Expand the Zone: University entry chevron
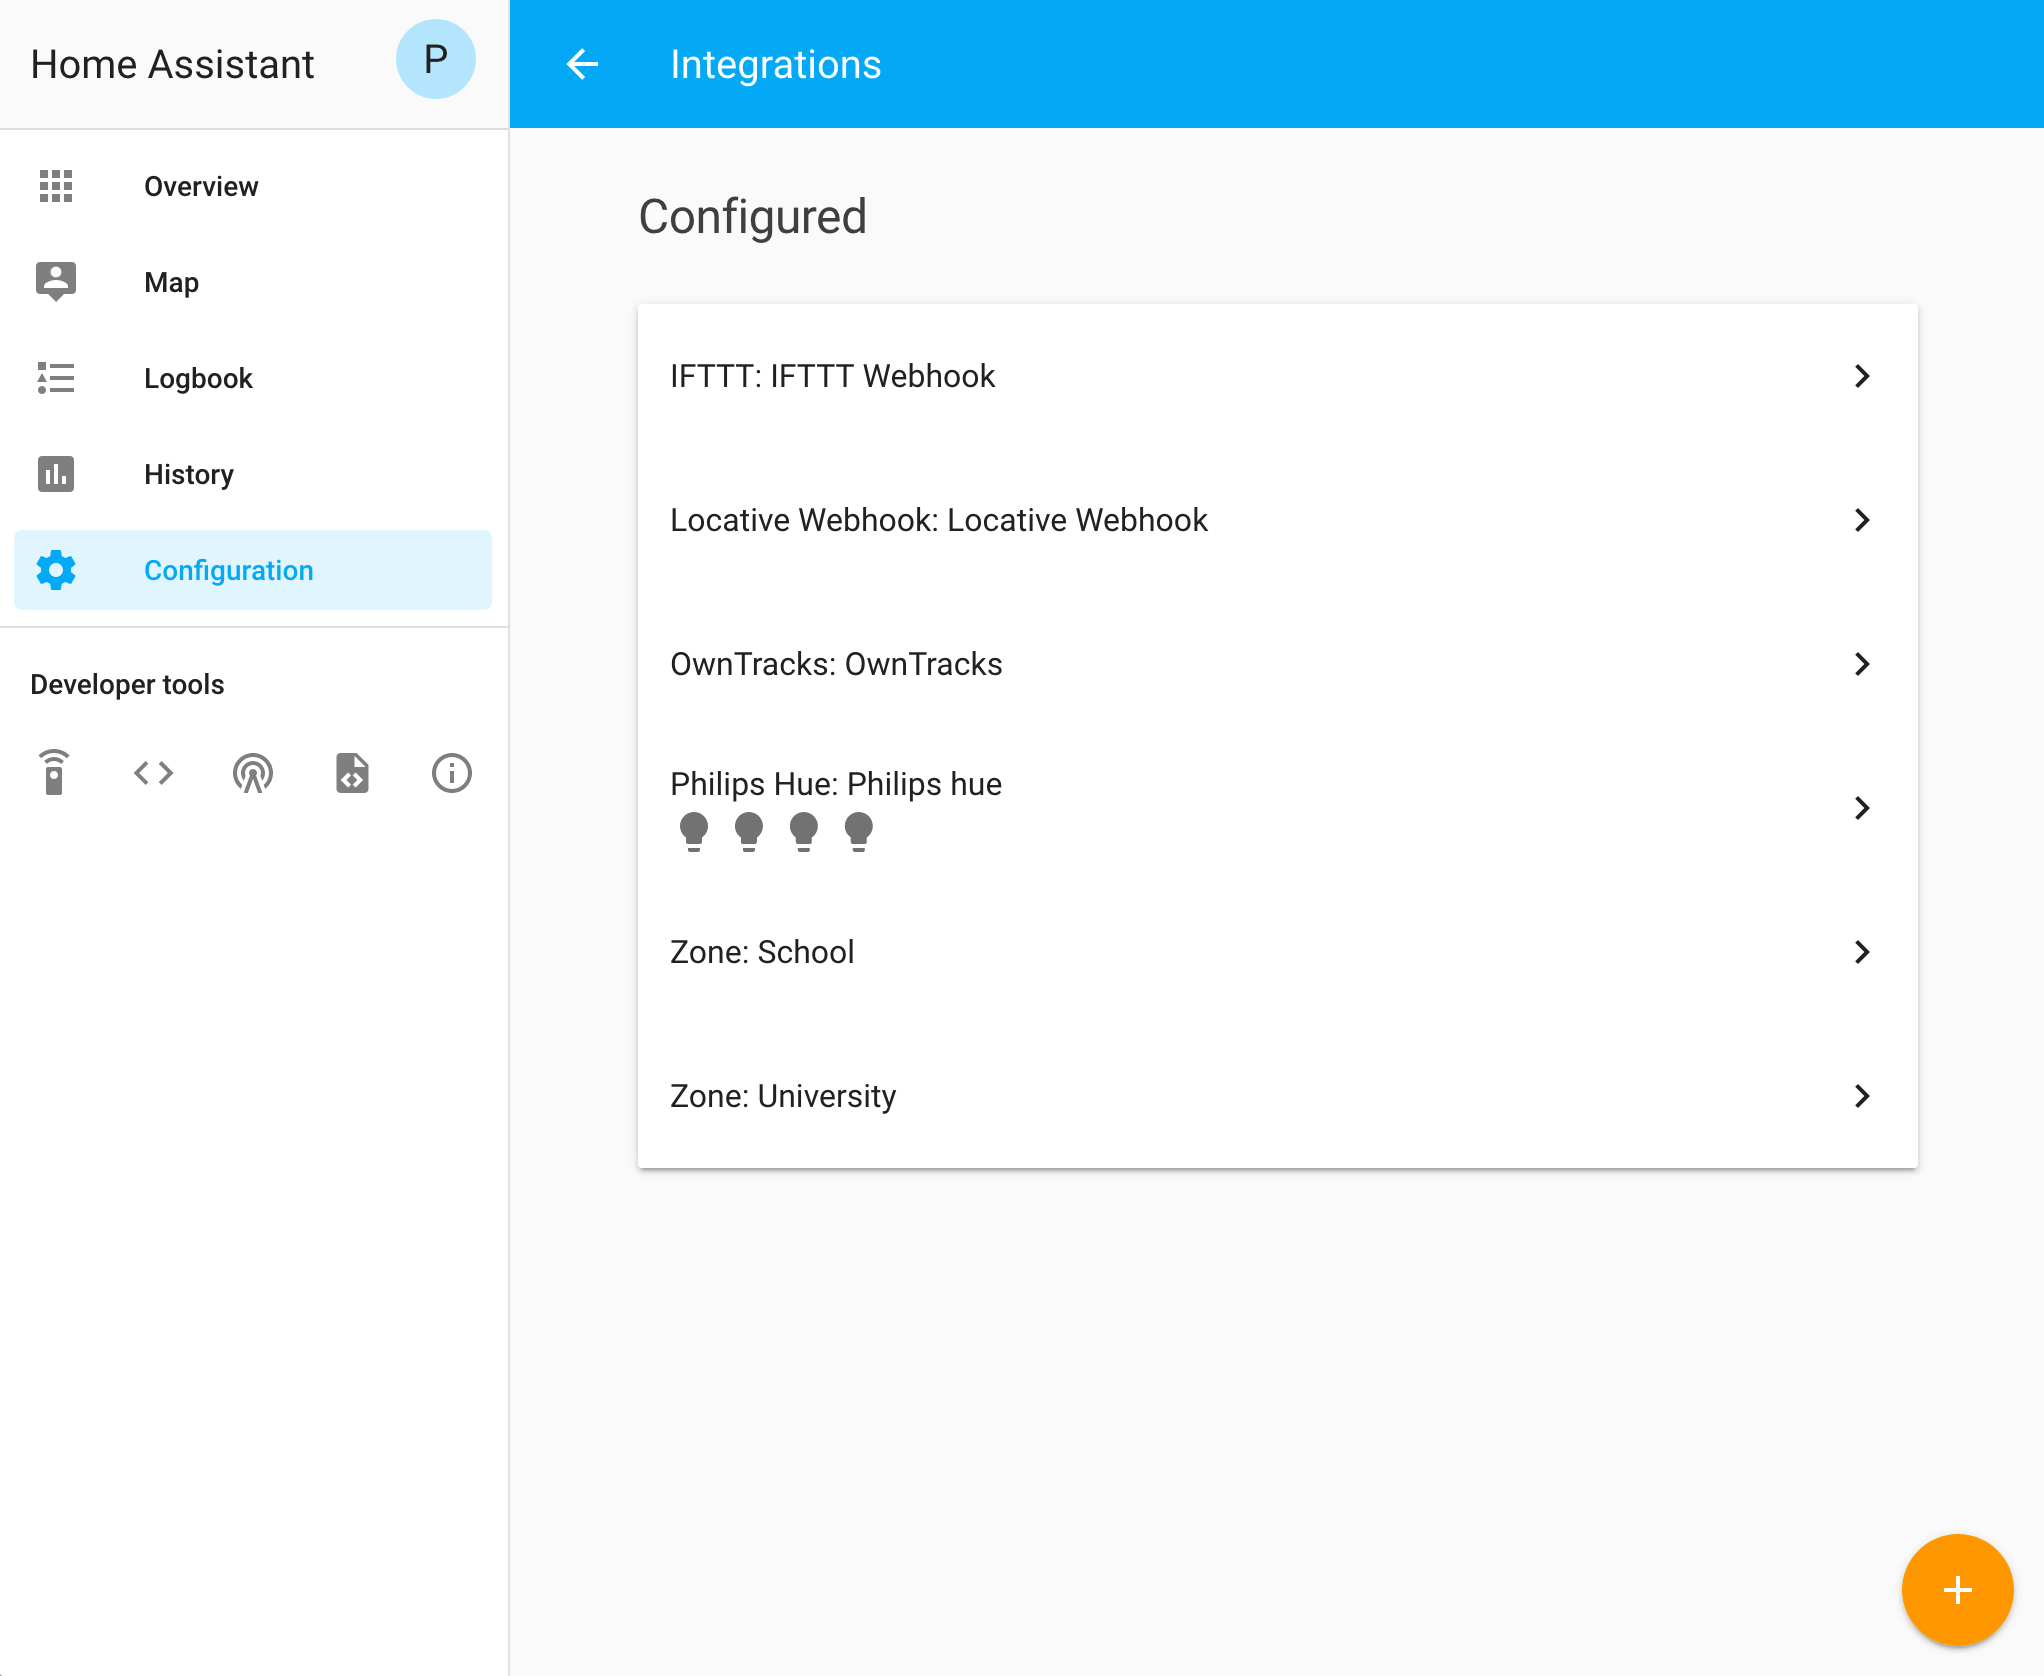Viewport: 2044px width, 1676px height. (x=1861, y=1096)
